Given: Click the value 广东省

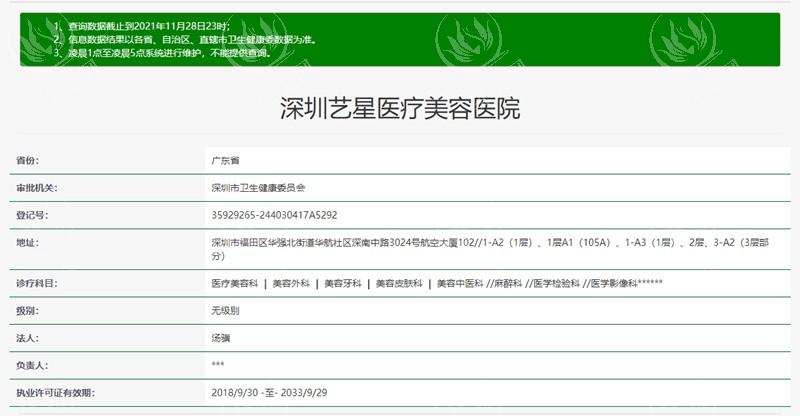Looking at the screenshot, I should (x=226, y=160).
